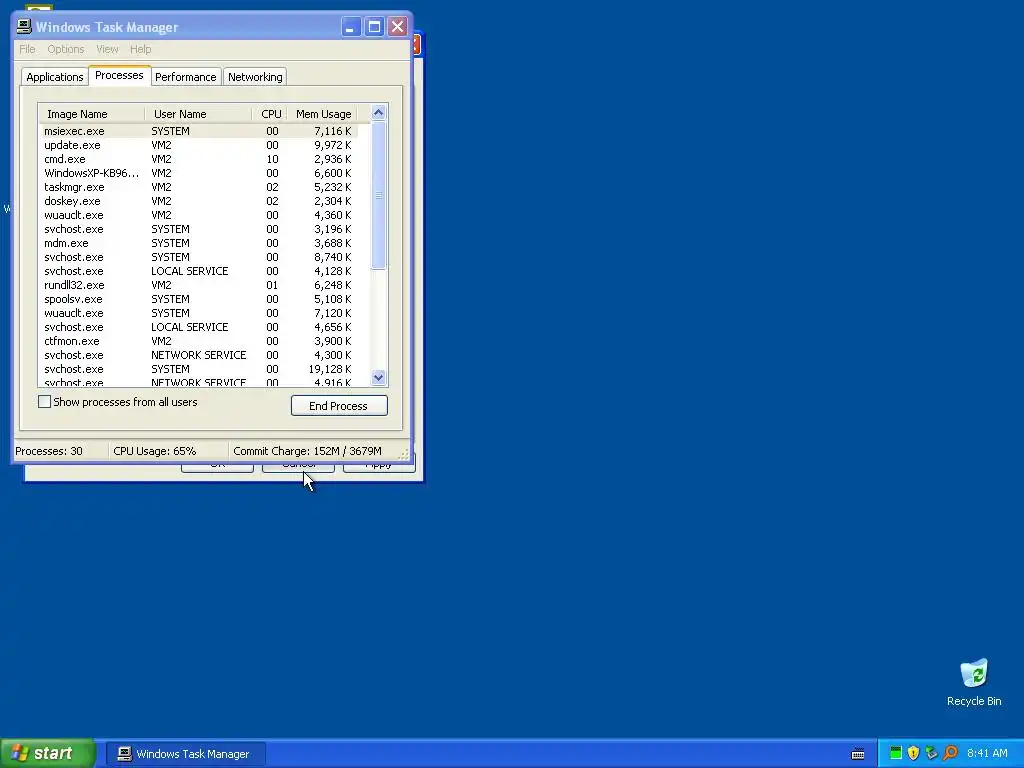Maximize the Windows Task Manager window
The height and width of the screenshot is (768, 1024).
pos(374,27)
